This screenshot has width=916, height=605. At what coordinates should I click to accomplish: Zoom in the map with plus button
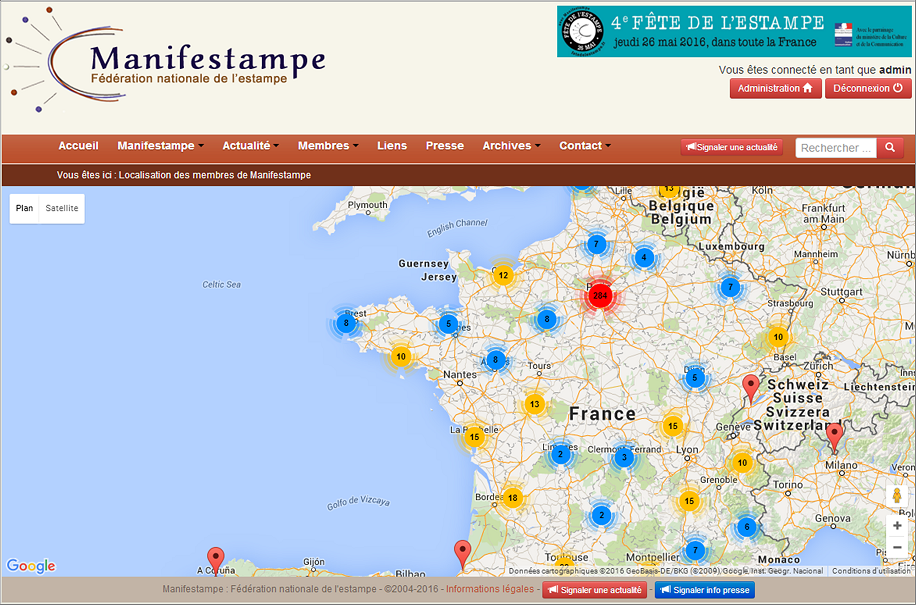(x=897, y=525)
